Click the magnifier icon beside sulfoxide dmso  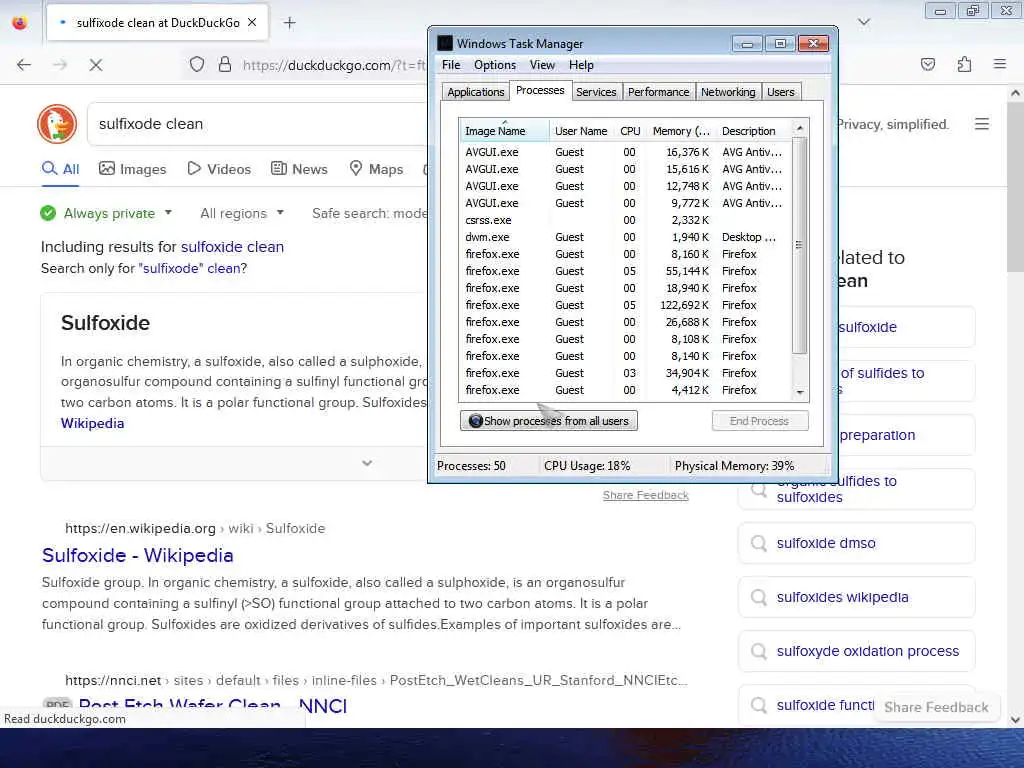(758, 543)
